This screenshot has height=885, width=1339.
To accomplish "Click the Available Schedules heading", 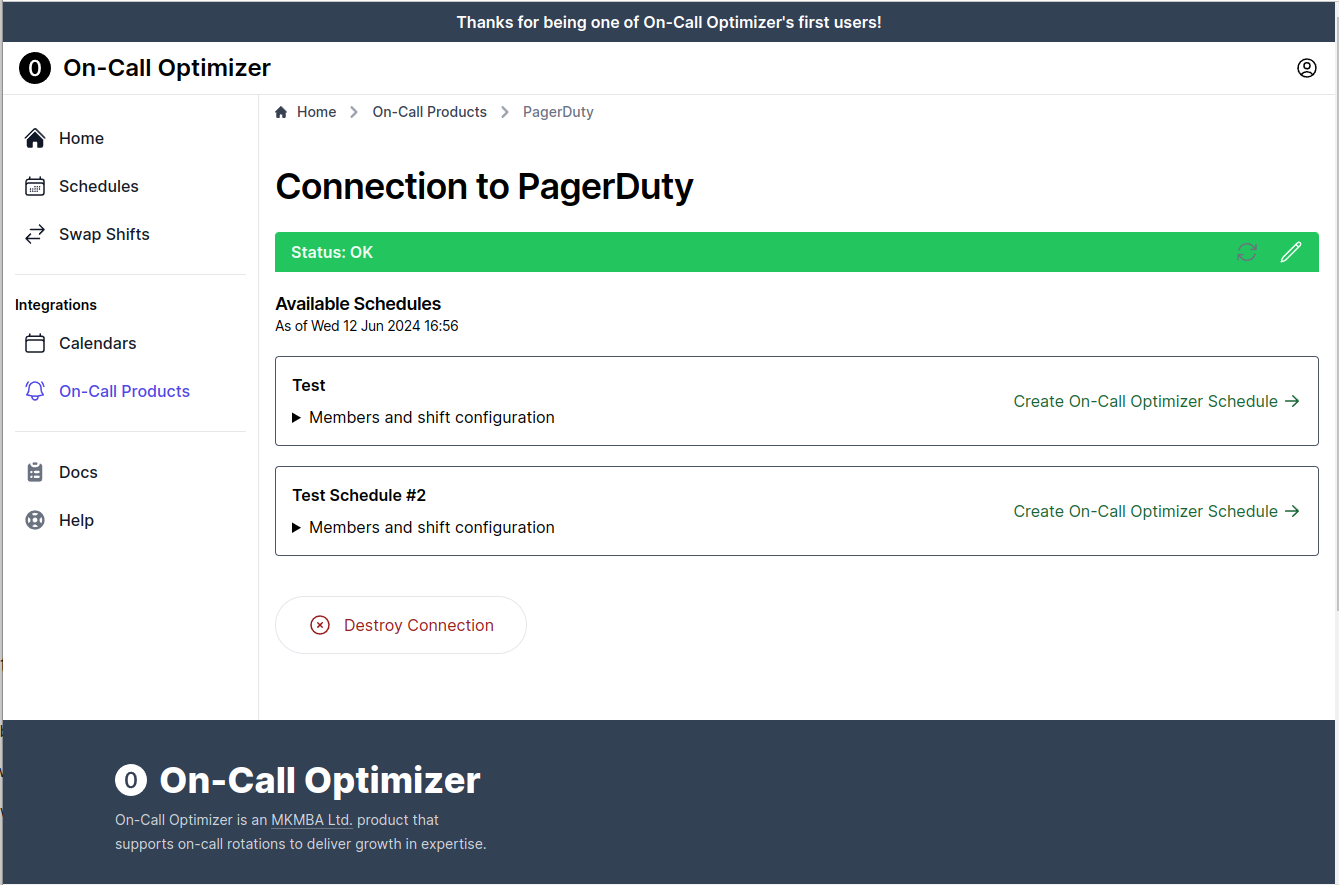I will click(x=358, y=303).
